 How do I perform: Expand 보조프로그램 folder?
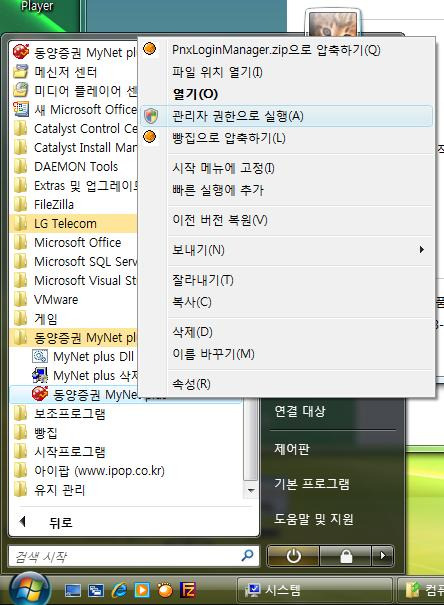point(127,414)
